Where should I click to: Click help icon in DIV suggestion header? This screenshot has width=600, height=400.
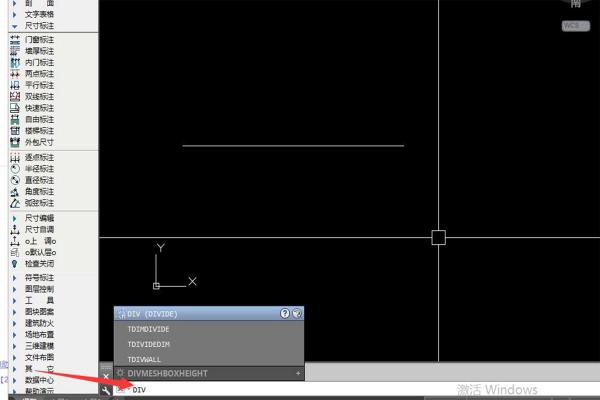[x=285, y=313]
